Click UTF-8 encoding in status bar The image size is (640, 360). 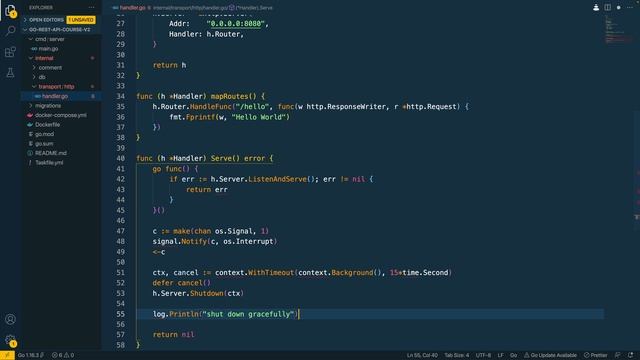coord(483,355)
